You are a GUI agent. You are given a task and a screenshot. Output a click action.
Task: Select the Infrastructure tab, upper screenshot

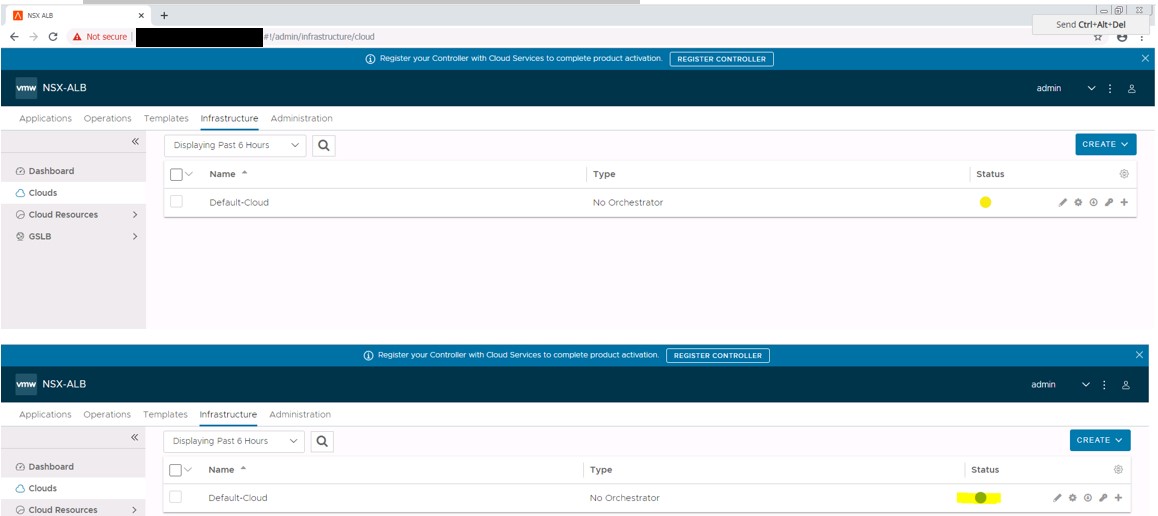point(230,118)
